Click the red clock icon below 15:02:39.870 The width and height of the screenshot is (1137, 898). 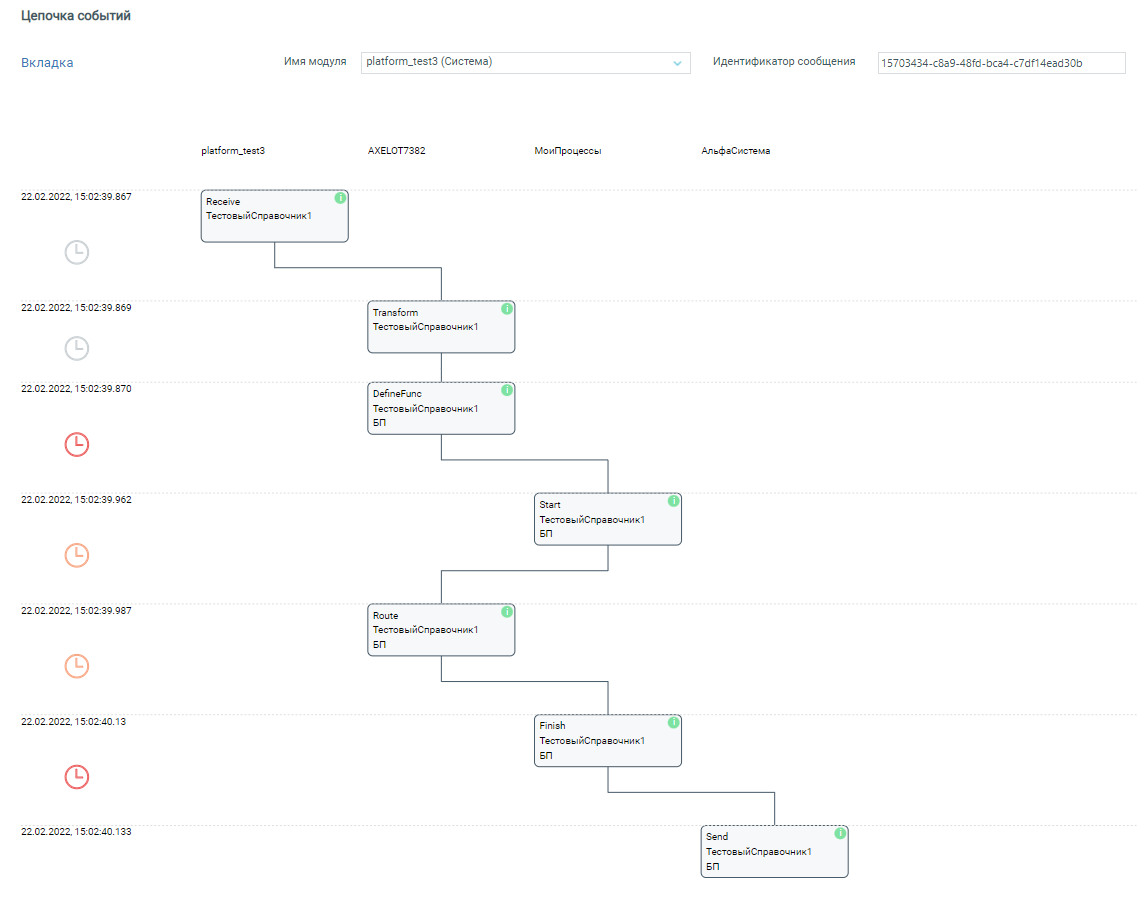[x=77, y=444]
